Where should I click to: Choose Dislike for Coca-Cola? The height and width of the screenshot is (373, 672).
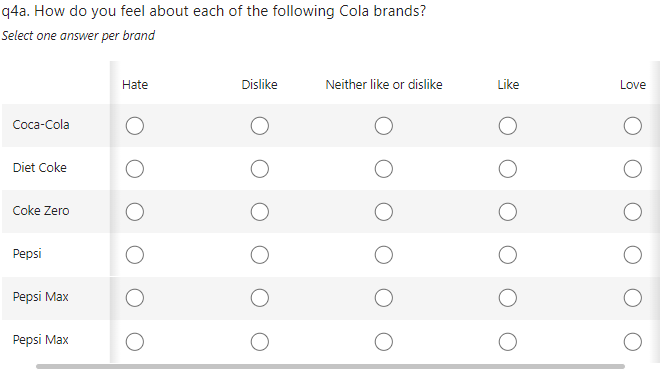click(x=260, y=126)
